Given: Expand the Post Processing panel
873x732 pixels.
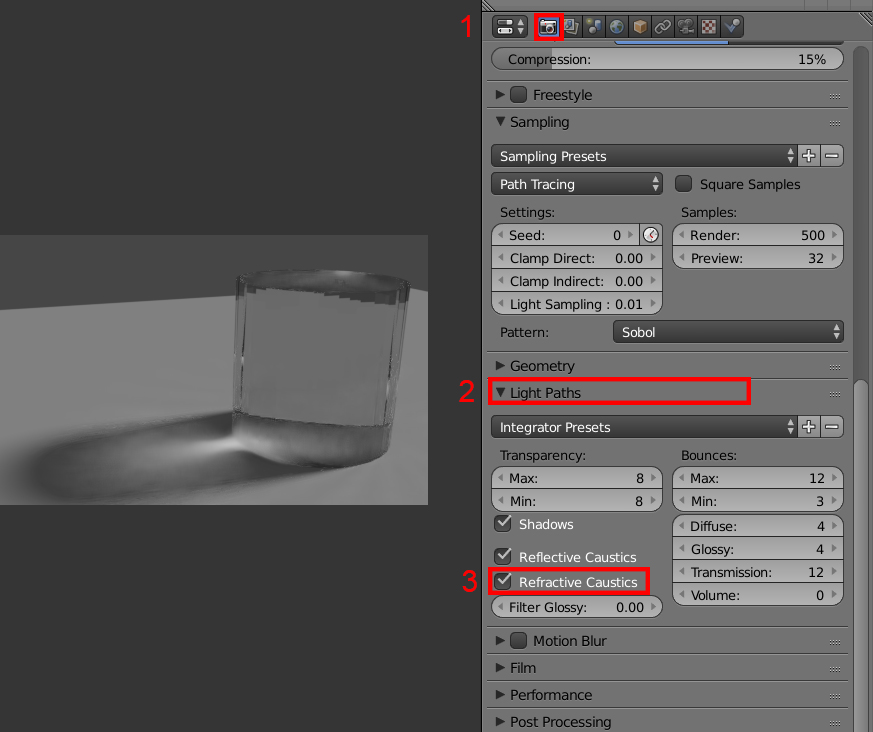Looking at the screenshot, I should coord(500,721).
